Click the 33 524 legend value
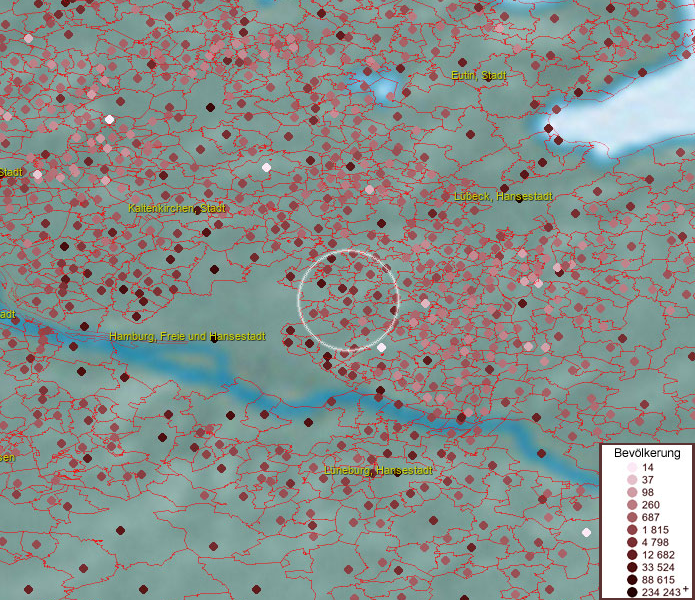Screen dimensions: 695x600 [658, 567]
